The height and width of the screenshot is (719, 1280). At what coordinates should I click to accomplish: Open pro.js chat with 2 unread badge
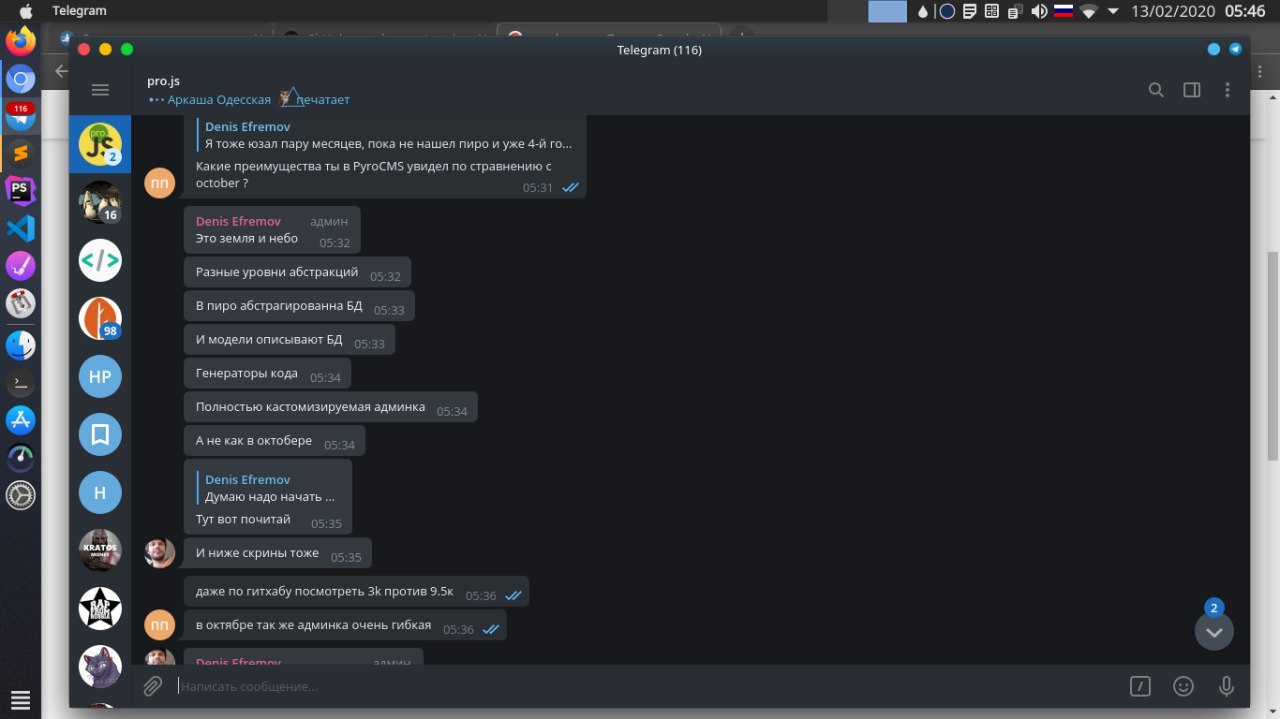click(100, 144)
